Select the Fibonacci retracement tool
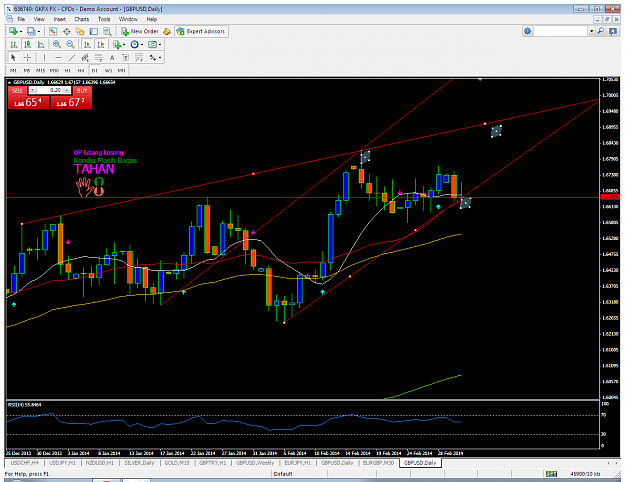The width and height of the screenshot is (625, 482). pos(98,58)
